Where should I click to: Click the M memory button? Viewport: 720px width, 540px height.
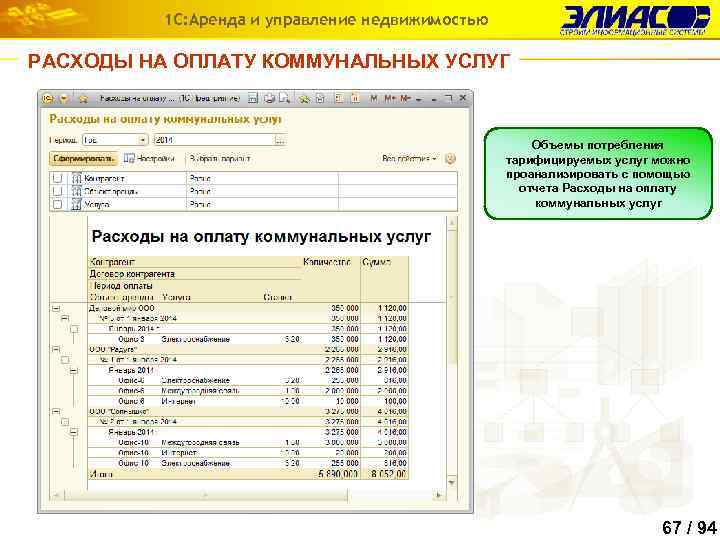[x=374, y=98]
